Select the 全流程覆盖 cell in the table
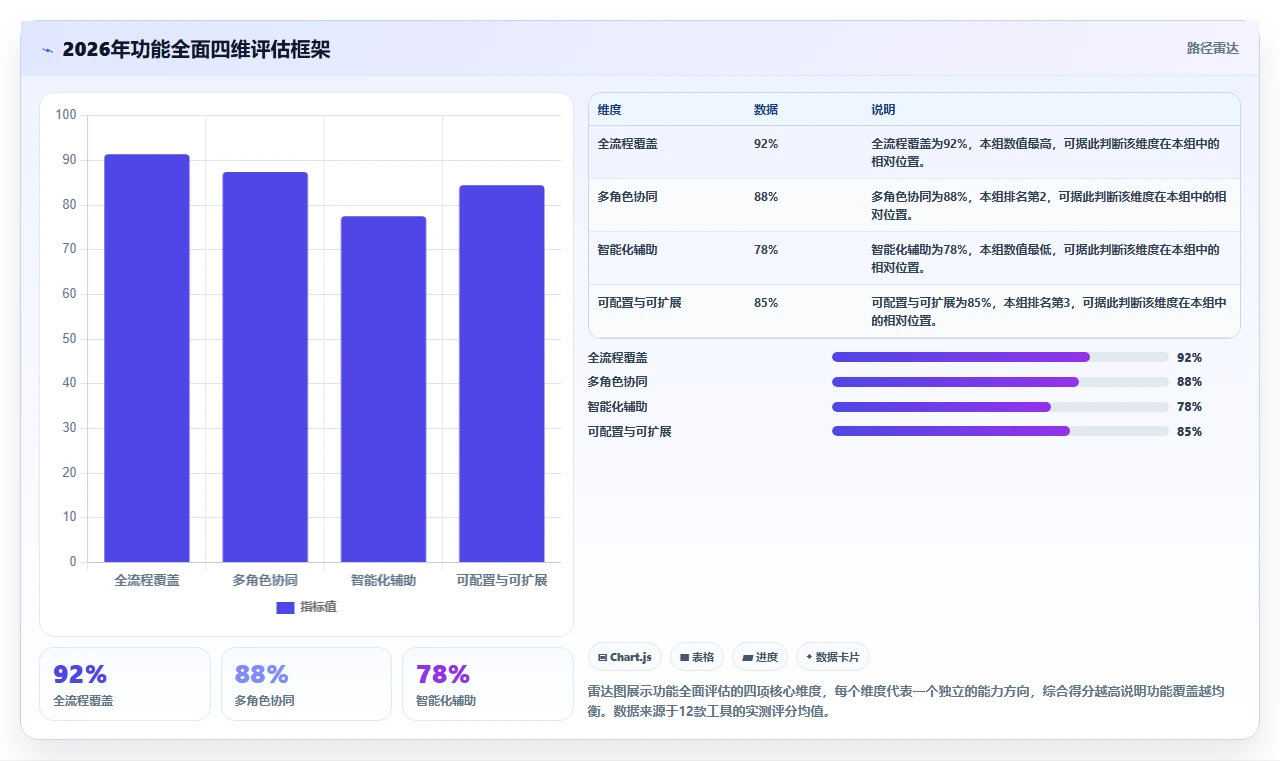This screenshot has width=1280, height=761. [x=628, y=144]
